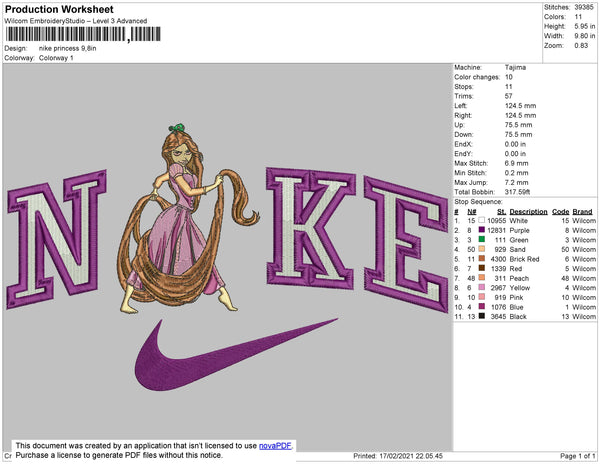Click the Pink thread color swatch
600x464 pixels.
tap(481, 297)
